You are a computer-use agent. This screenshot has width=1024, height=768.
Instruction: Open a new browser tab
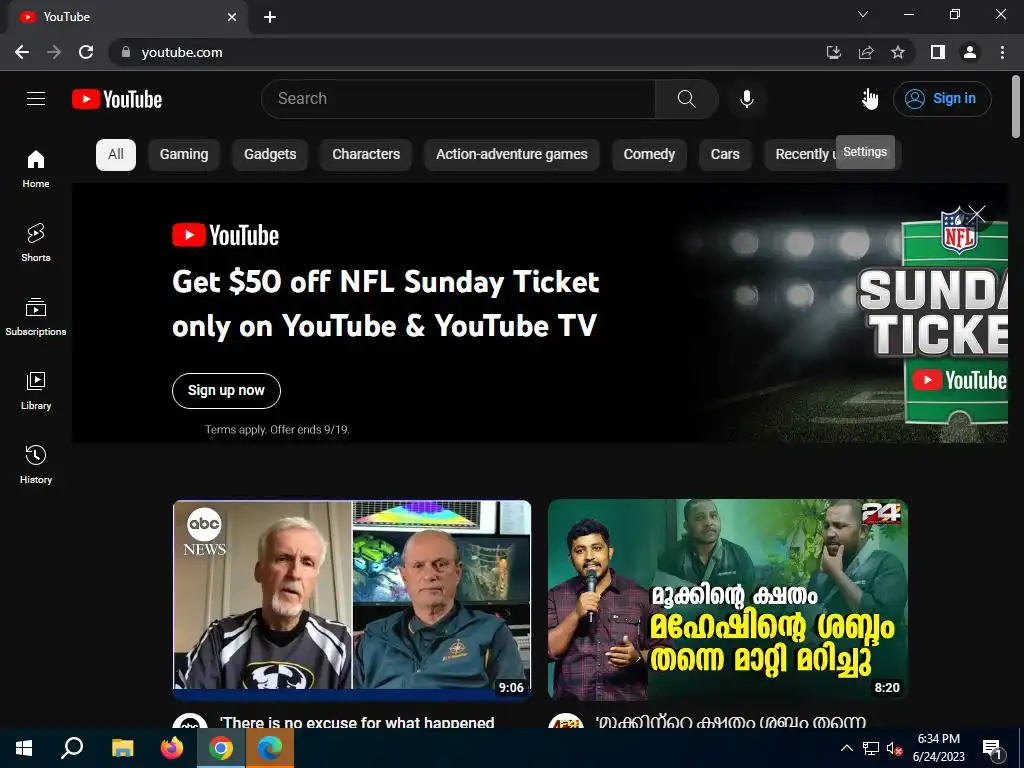point(270,17)
